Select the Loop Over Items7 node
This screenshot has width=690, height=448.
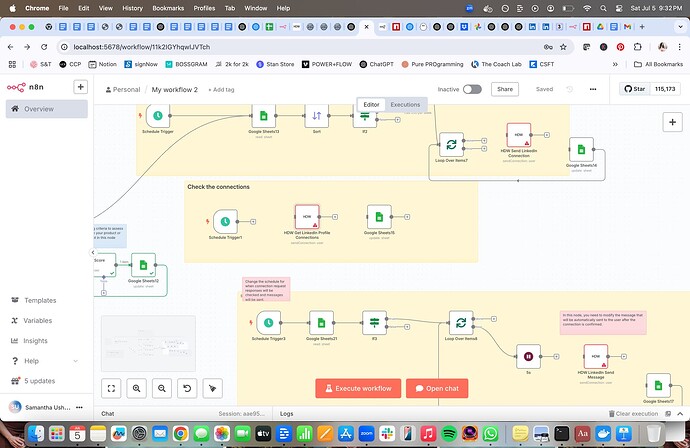(451, 144)
